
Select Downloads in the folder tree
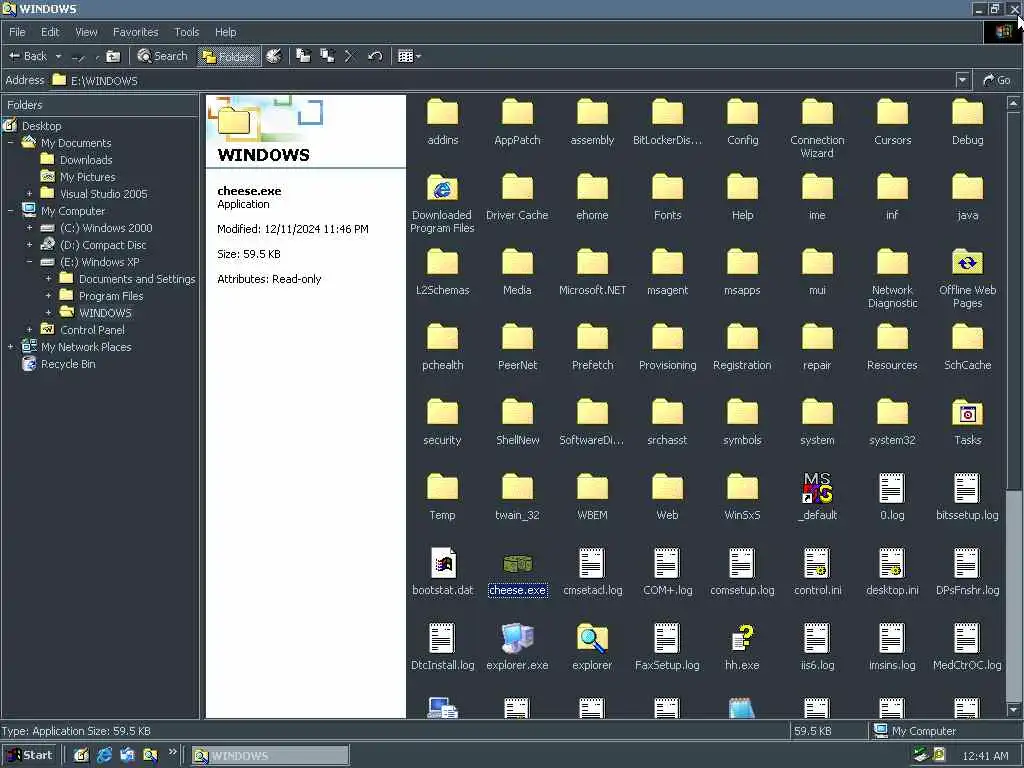(x=86, y=160)
